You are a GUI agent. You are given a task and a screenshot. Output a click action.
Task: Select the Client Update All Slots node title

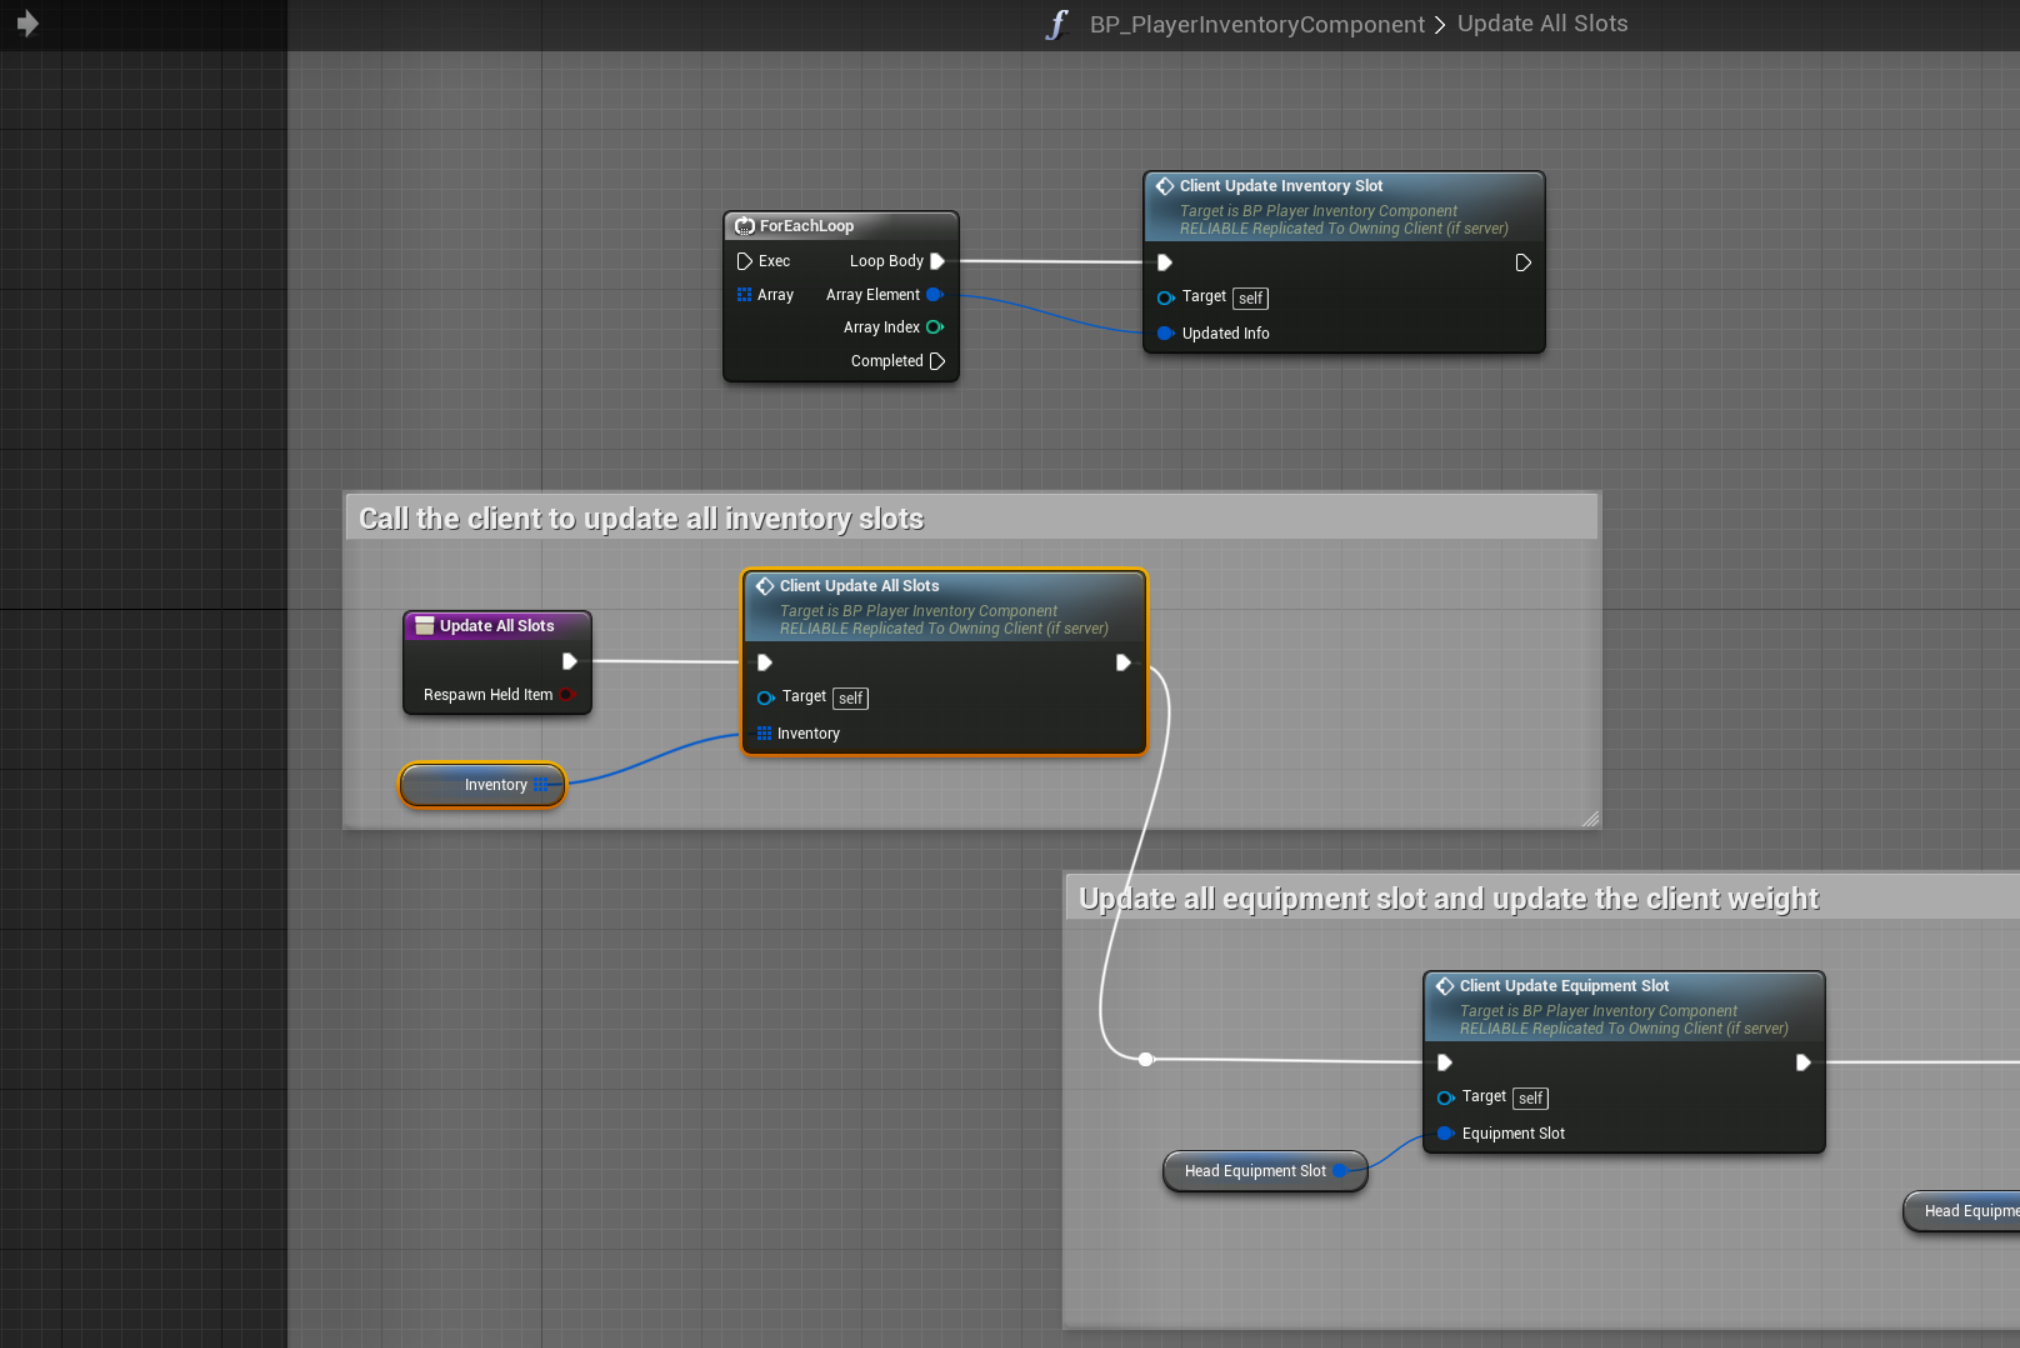coord(858,586)
